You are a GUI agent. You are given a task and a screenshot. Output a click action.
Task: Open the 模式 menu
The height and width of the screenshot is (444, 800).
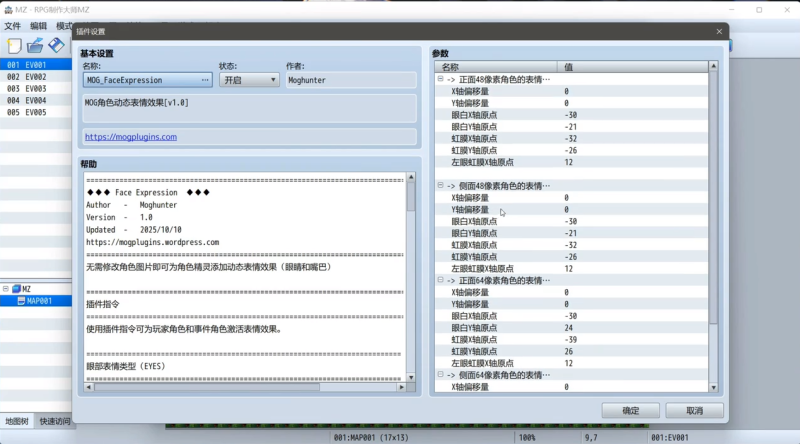coord(64,26)
